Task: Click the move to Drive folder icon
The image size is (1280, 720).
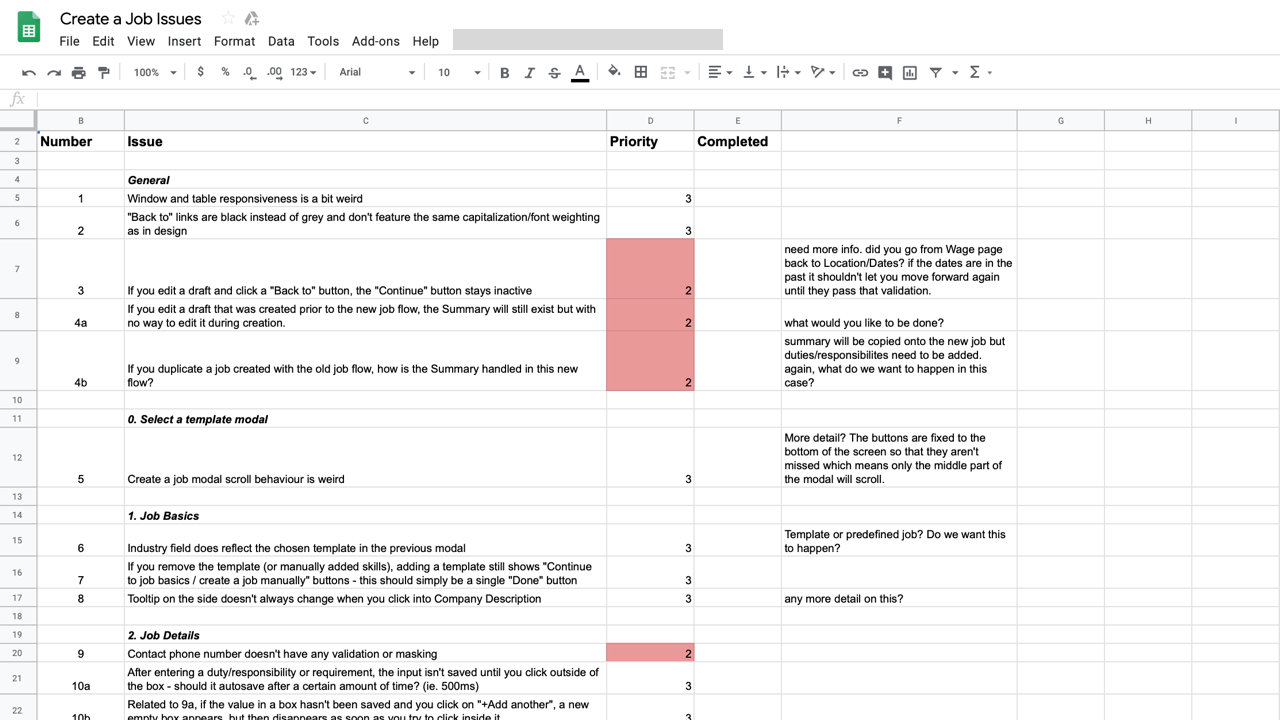Action: (252, 18)
